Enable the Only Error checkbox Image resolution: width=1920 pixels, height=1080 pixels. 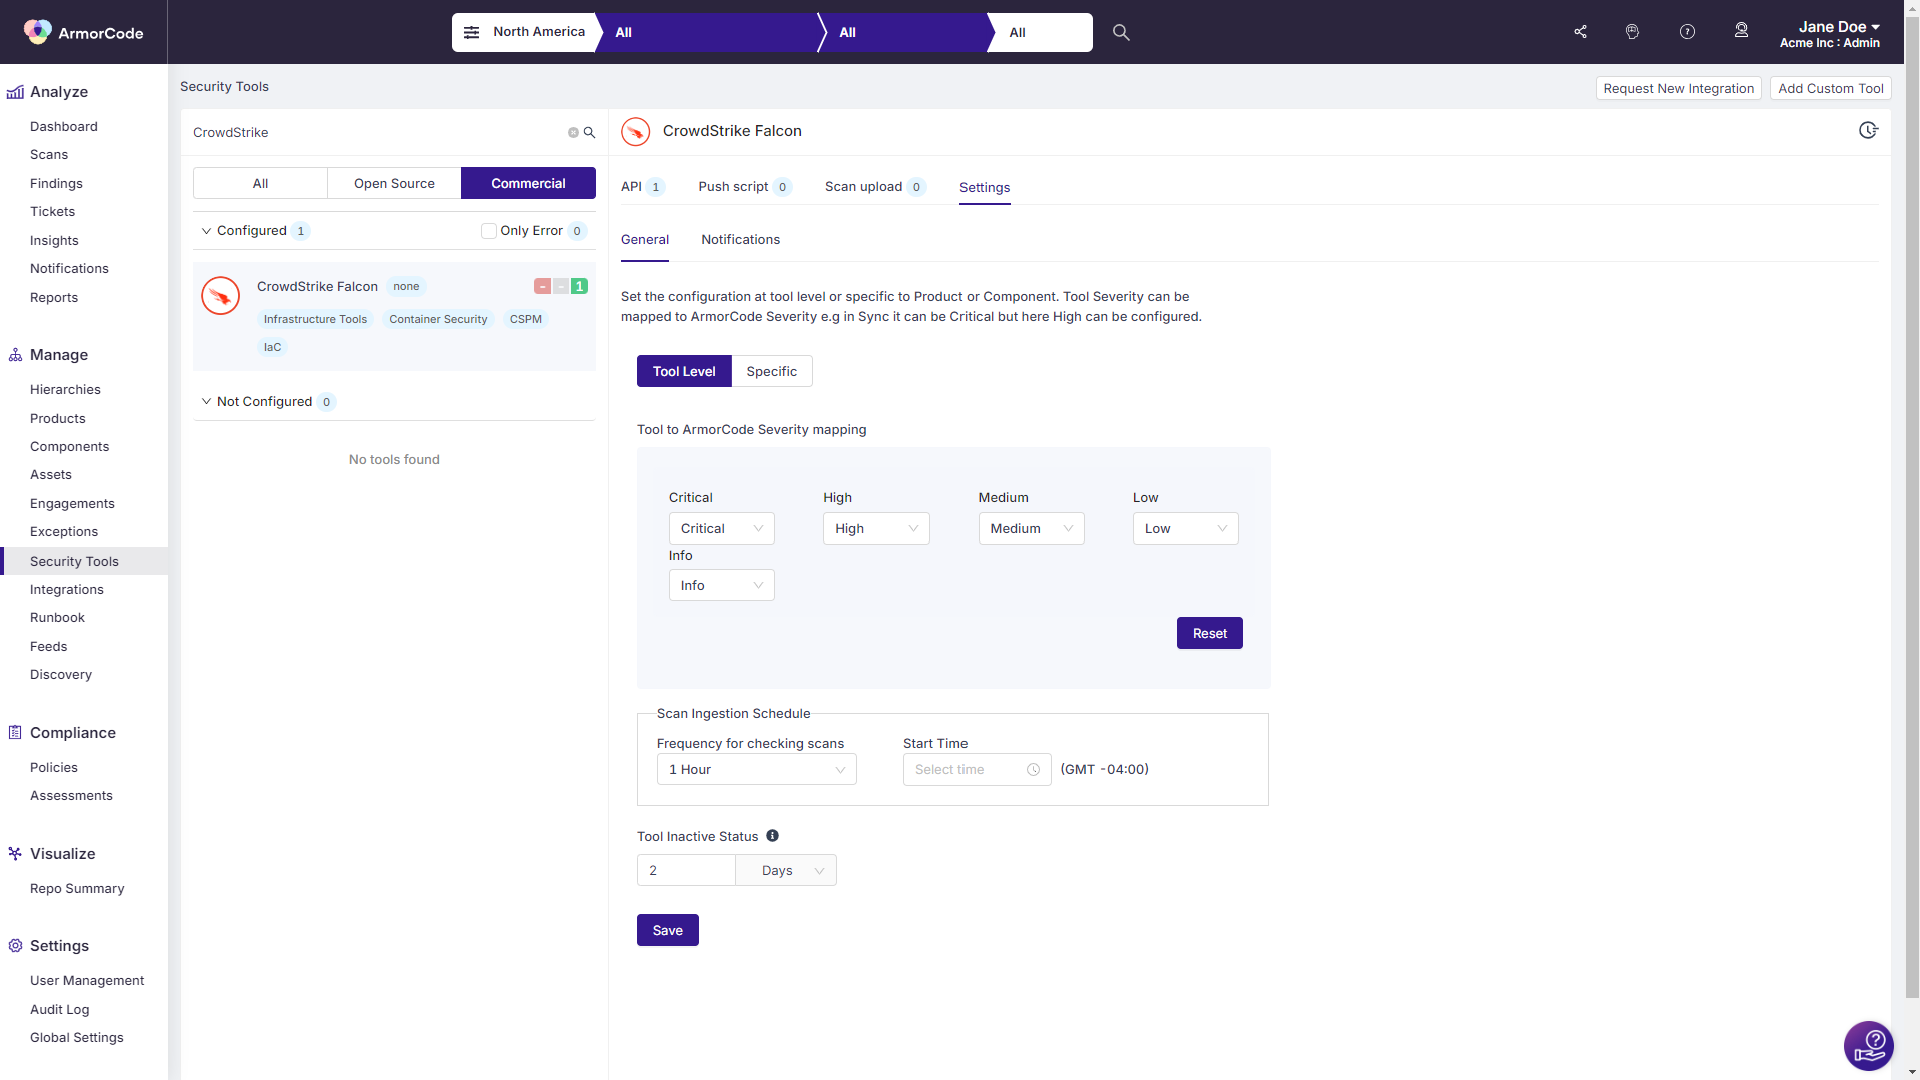[x=489, y=231]
